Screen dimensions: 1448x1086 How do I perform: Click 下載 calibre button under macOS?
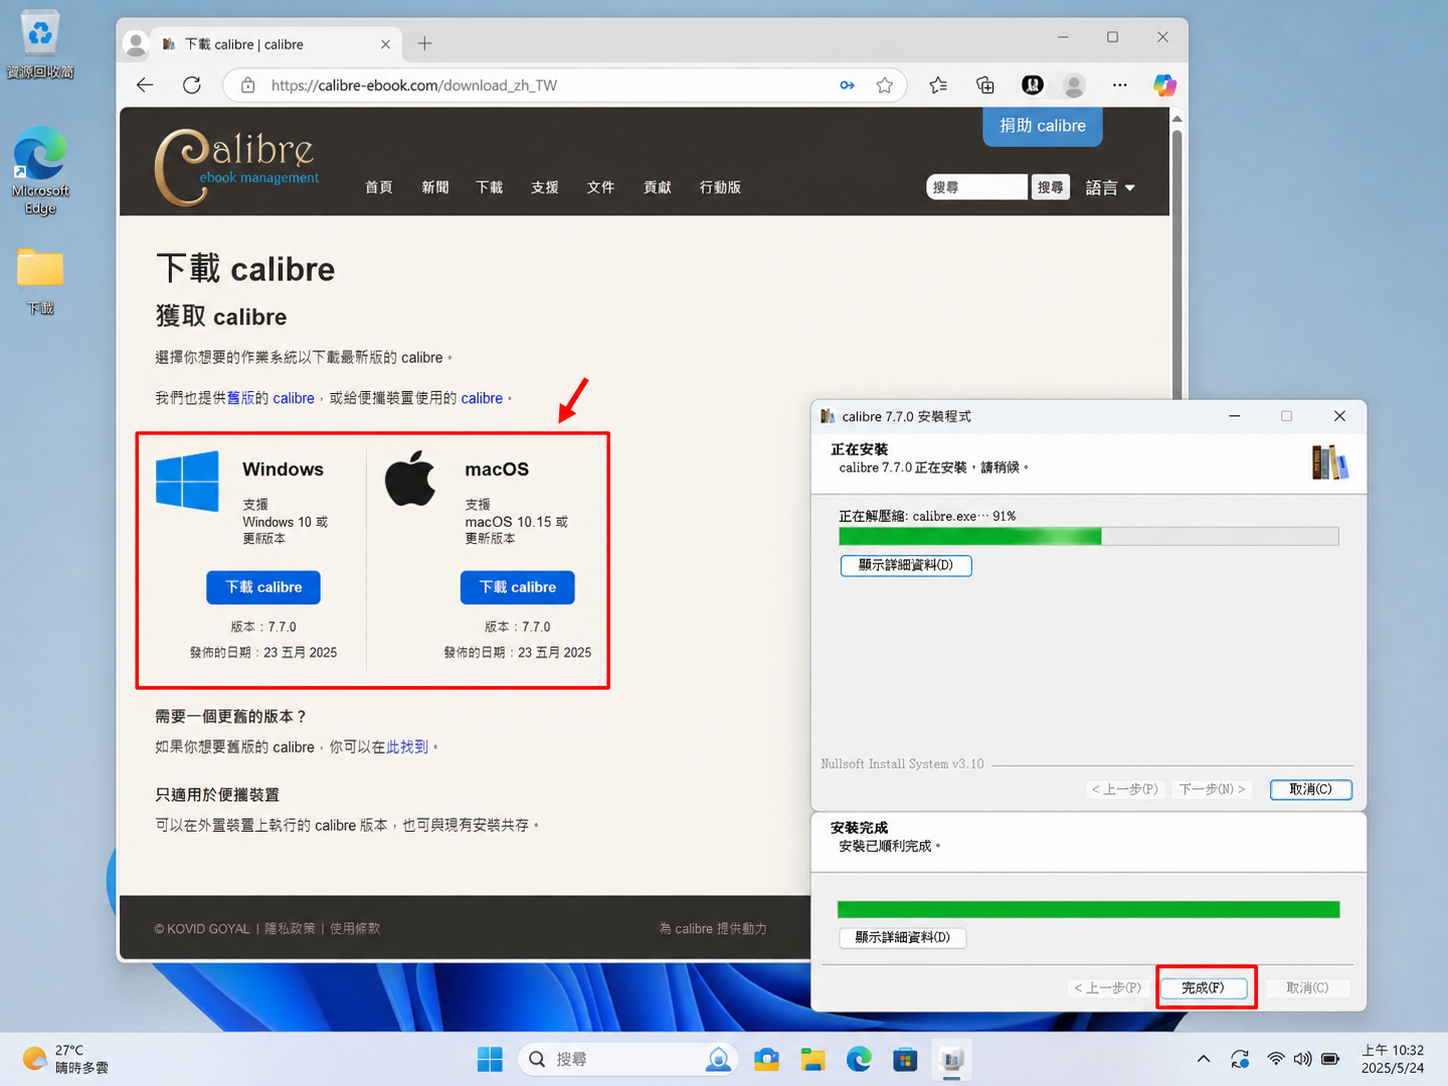[517, 587]
